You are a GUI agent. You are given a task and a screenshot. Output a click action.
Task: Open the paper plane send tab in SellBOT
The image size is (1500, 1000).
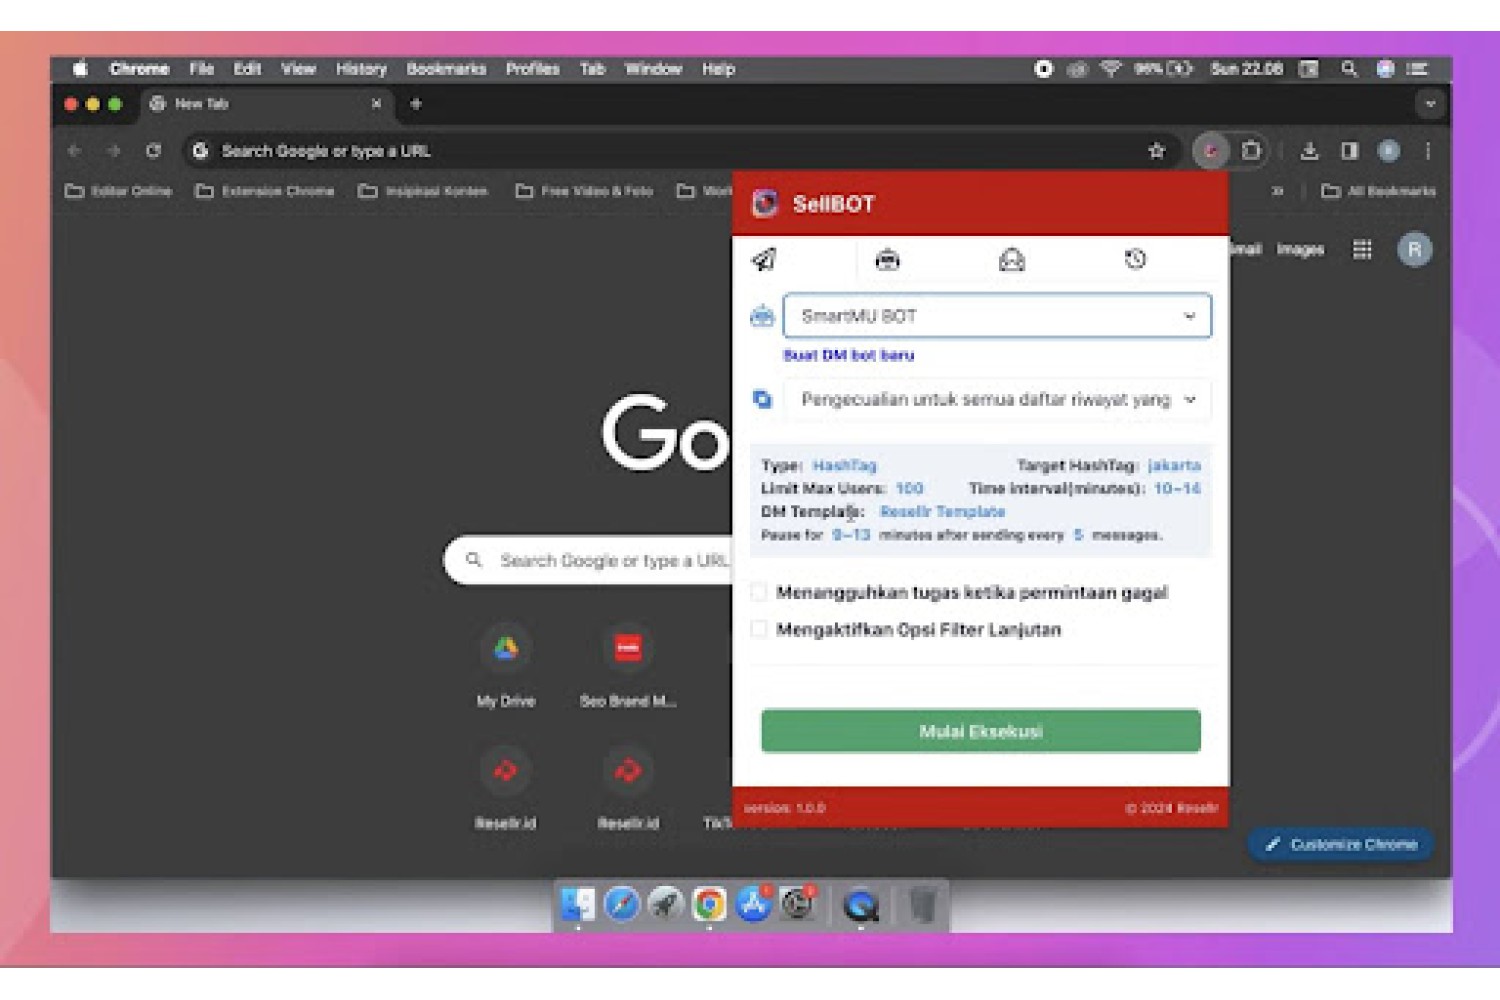coord(764,260)
